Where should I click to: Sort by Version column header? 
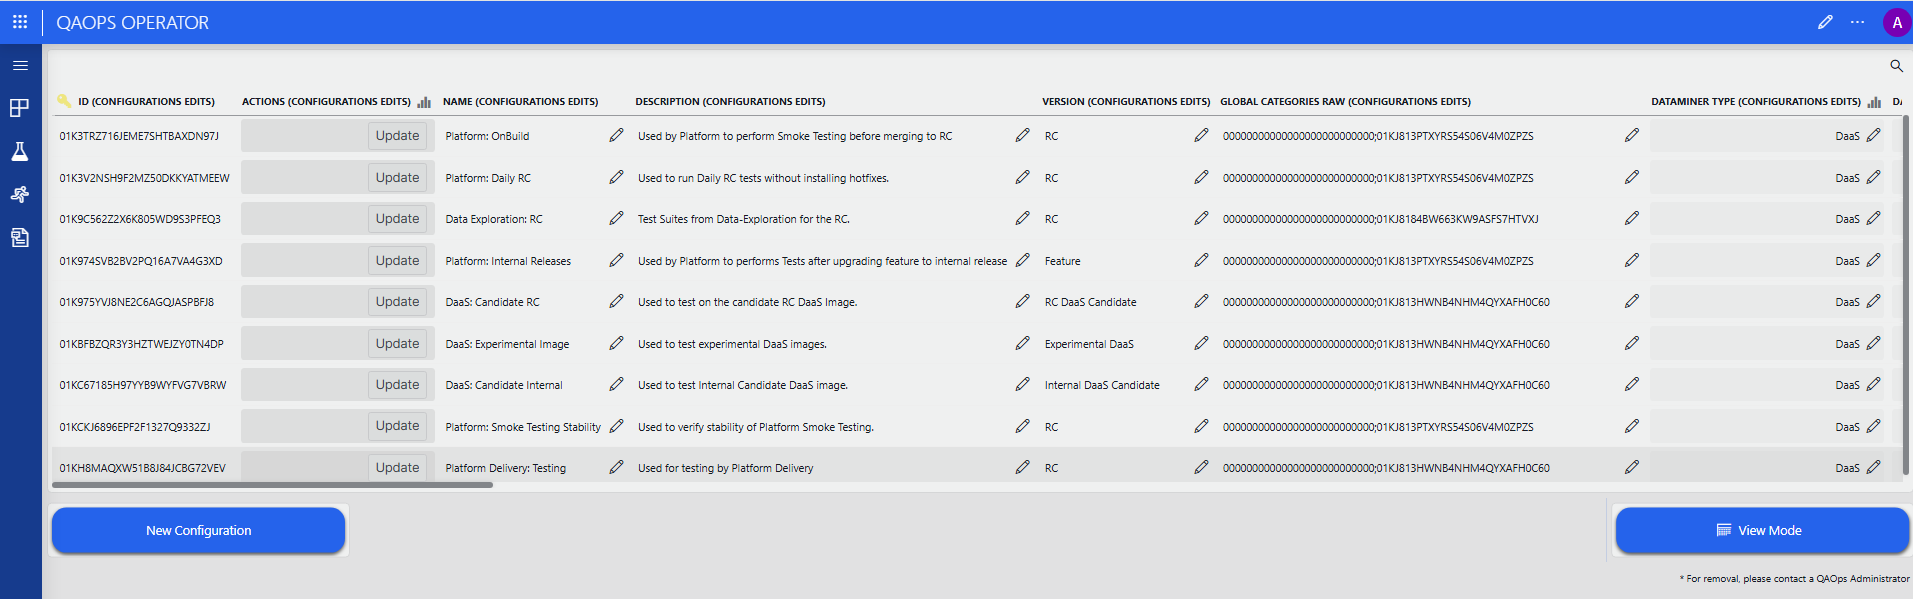[x=1125, y=102]
